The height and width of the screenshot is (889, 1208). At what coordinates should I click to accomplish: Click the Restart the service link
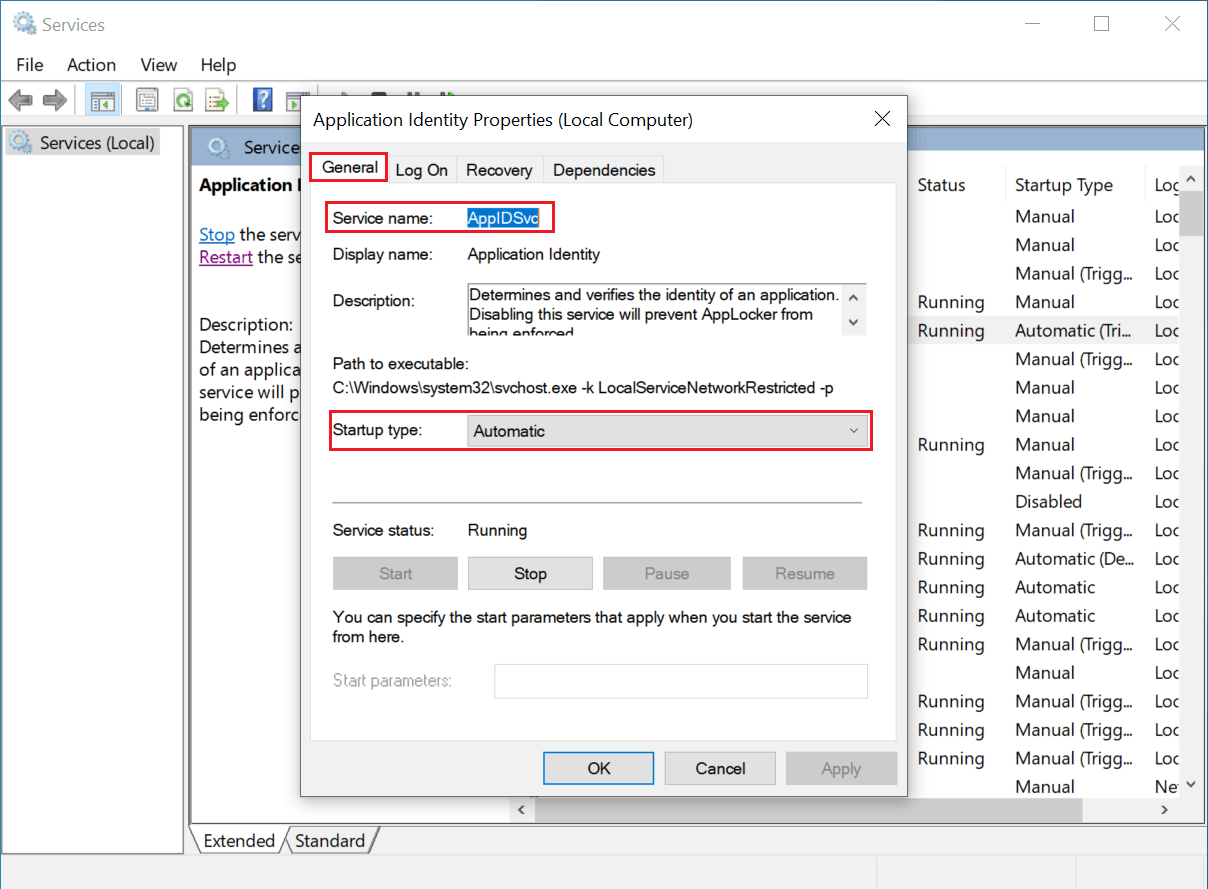point(226,257)
